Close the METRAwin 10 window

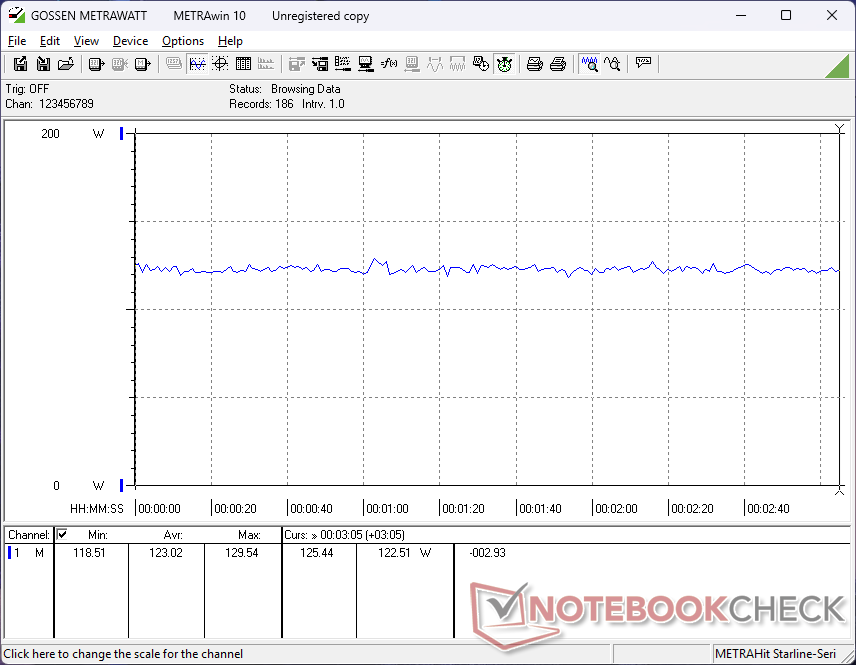(831, 15)
